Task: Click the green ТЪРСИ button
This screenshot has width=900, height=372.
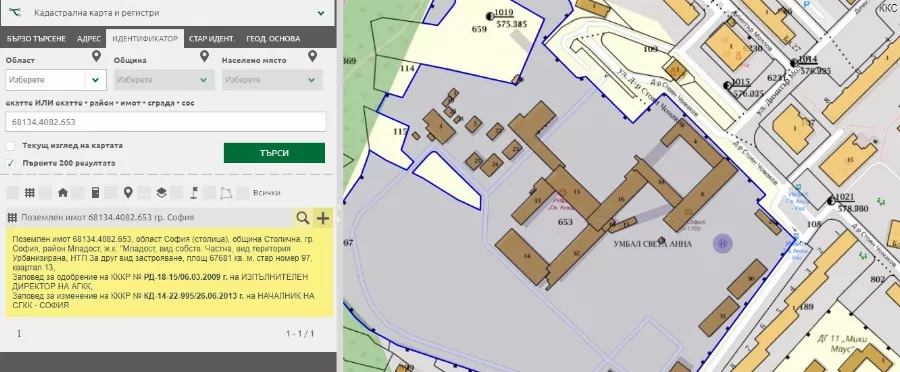Action: 274,153
